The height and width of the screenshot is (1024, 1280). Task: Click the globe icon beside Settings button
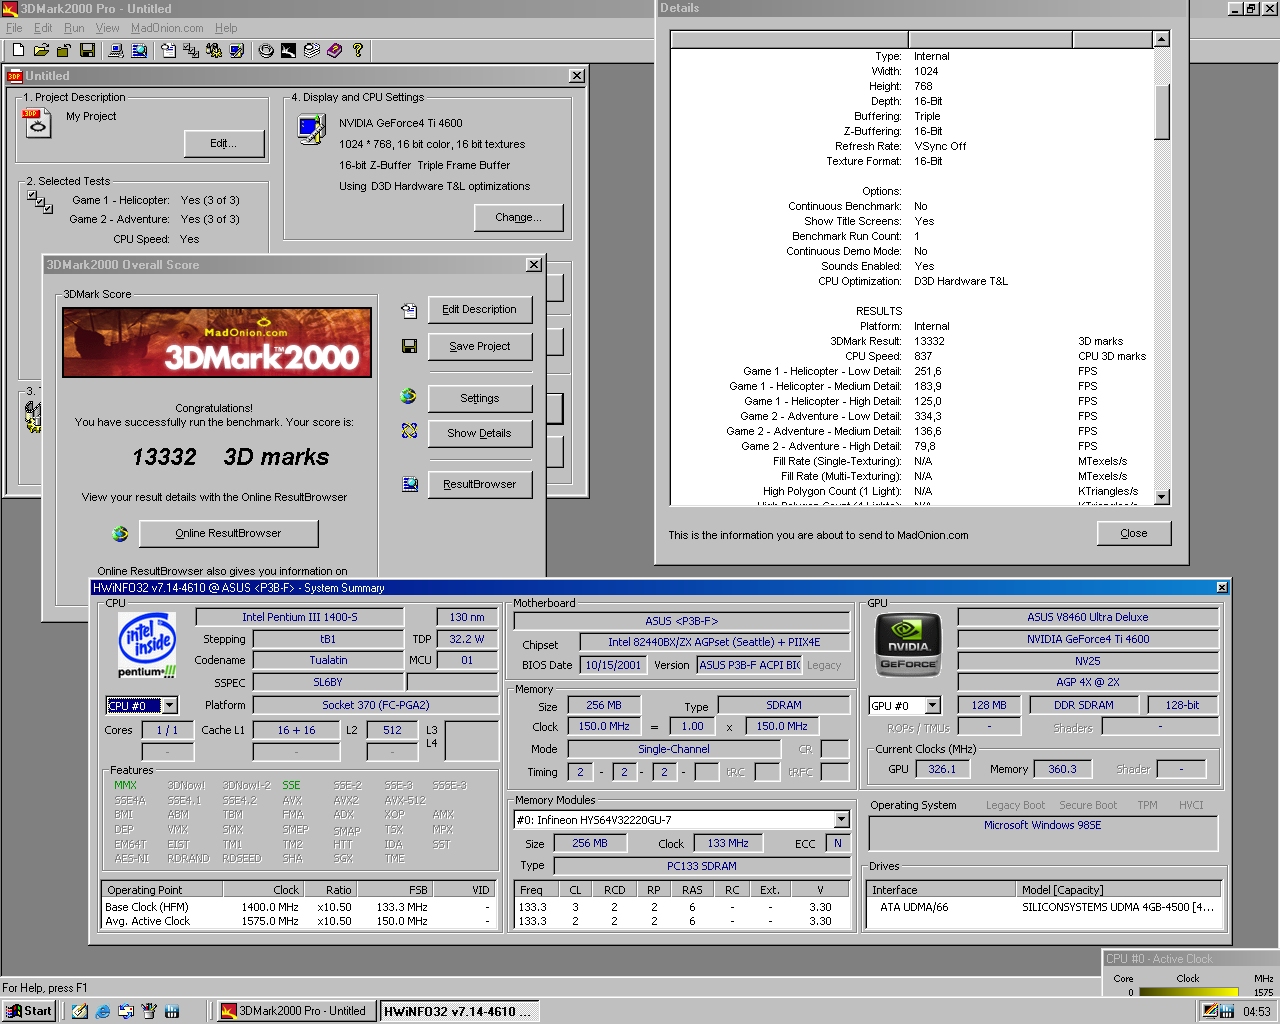coord(408,396)
